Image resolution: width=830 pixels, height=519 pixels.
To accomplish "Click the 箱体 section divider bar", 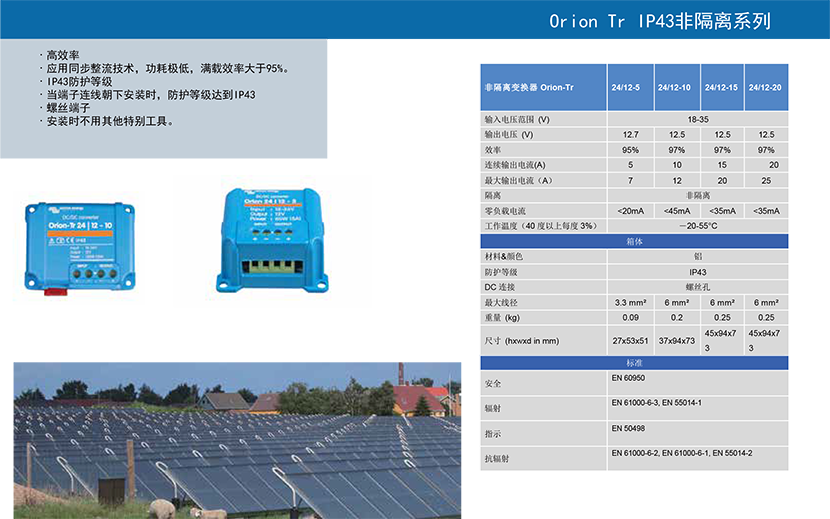I will click(634, 241).
